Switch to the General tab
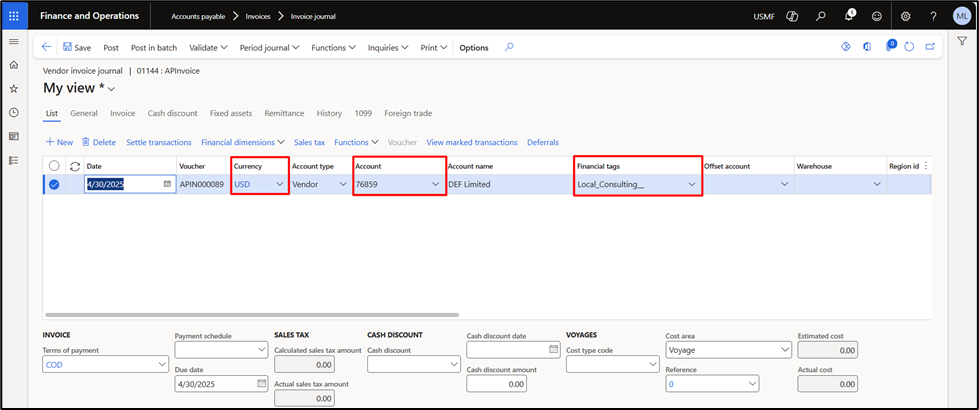 (x=84, y=113)
